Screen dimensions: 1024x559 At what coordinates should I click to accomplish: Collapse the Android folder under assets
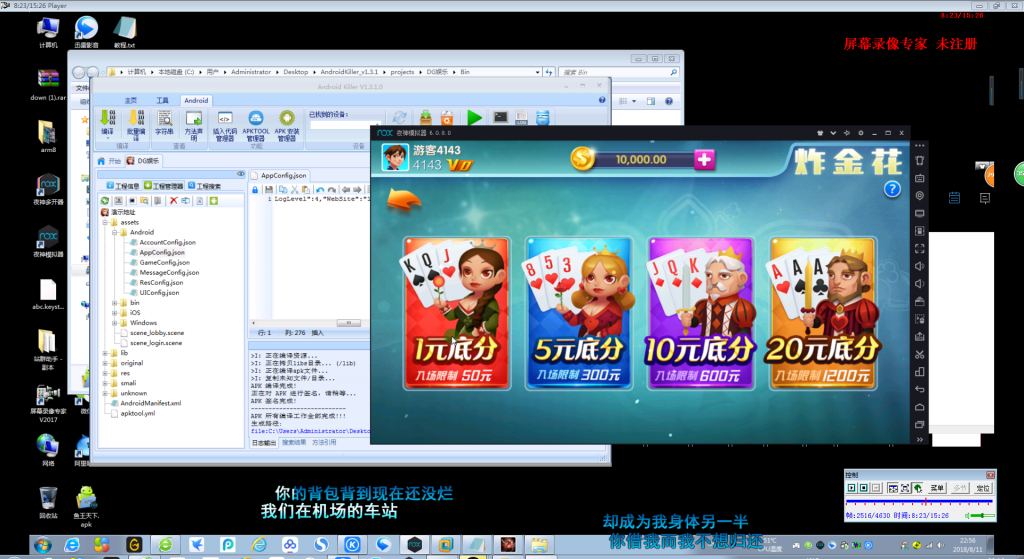(114, 232)
